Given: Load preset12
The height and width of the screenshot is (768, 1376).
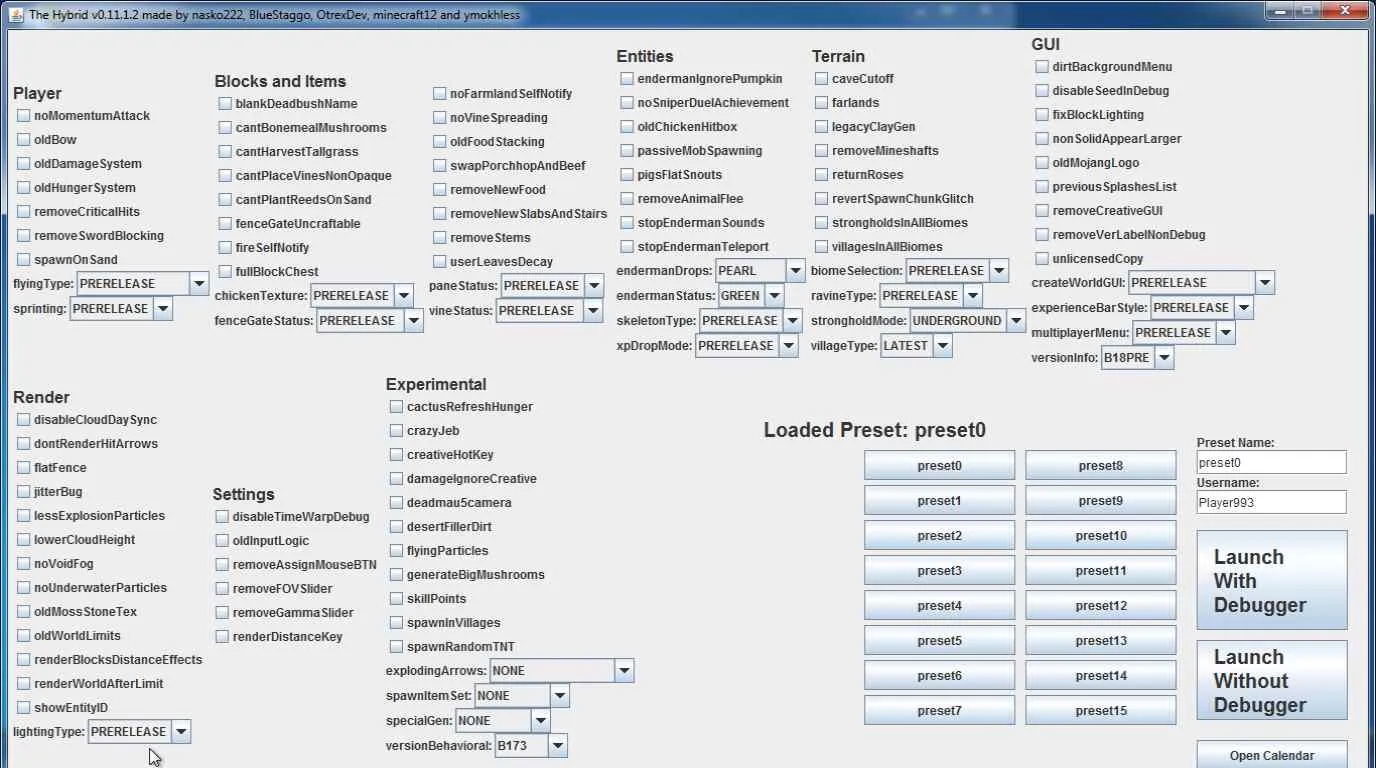Looking at the screenshot, I should pyautogui.click(x=1100, y=606).
